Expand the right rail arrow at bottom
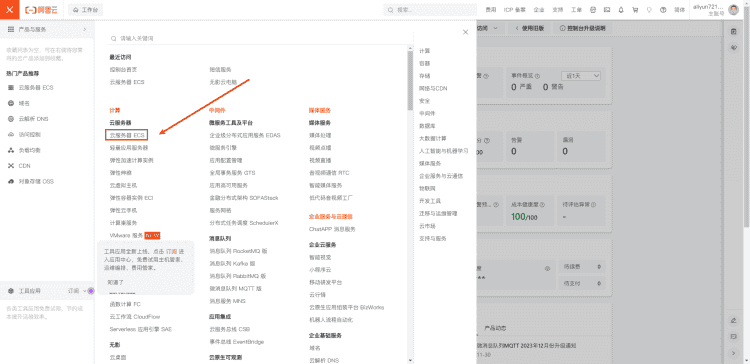The height and width of the screenshot is (364, 750). pyautogui.click(x=733, y=353)
